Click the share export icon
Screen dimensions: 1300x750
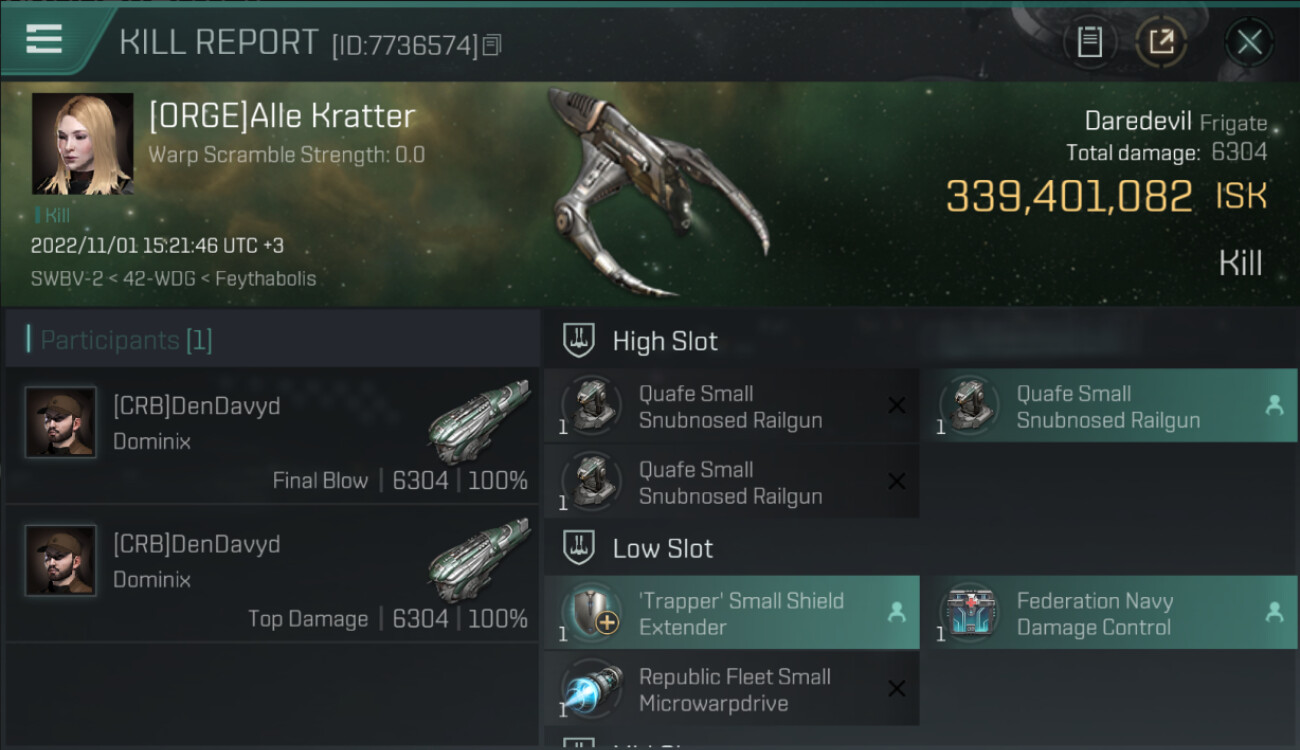click(1161, 42)
